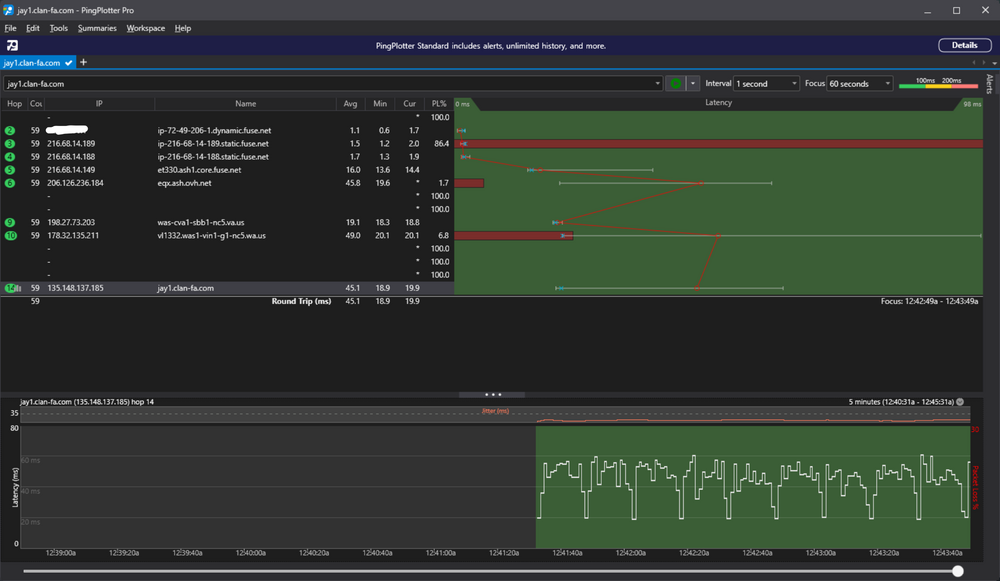Click hop 9 green circle icon

(x=10, y=223)
